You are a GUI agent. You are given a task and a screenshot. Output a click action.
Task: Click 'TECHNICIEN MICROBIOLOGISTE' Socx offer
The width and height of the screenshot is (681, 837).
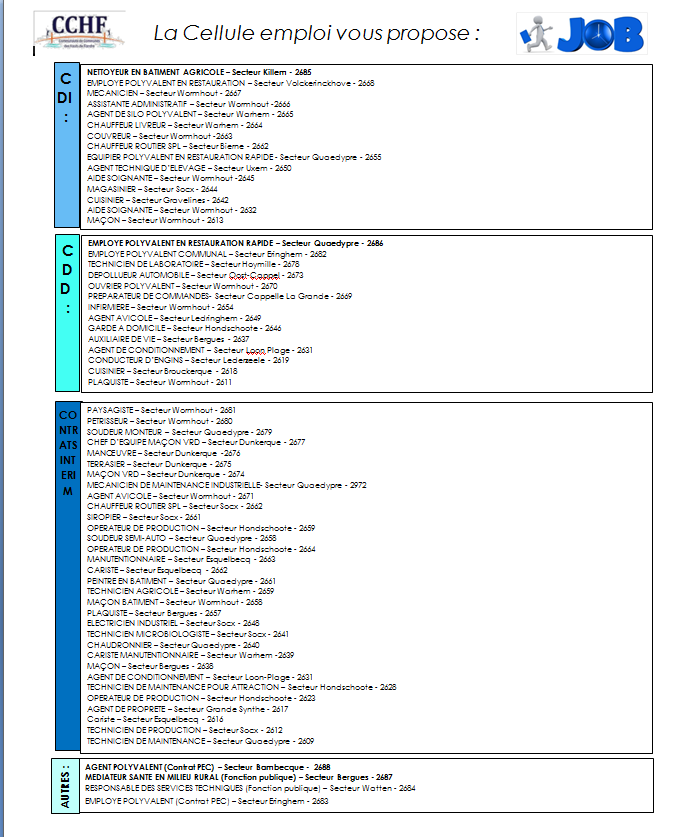coord(188,635)
